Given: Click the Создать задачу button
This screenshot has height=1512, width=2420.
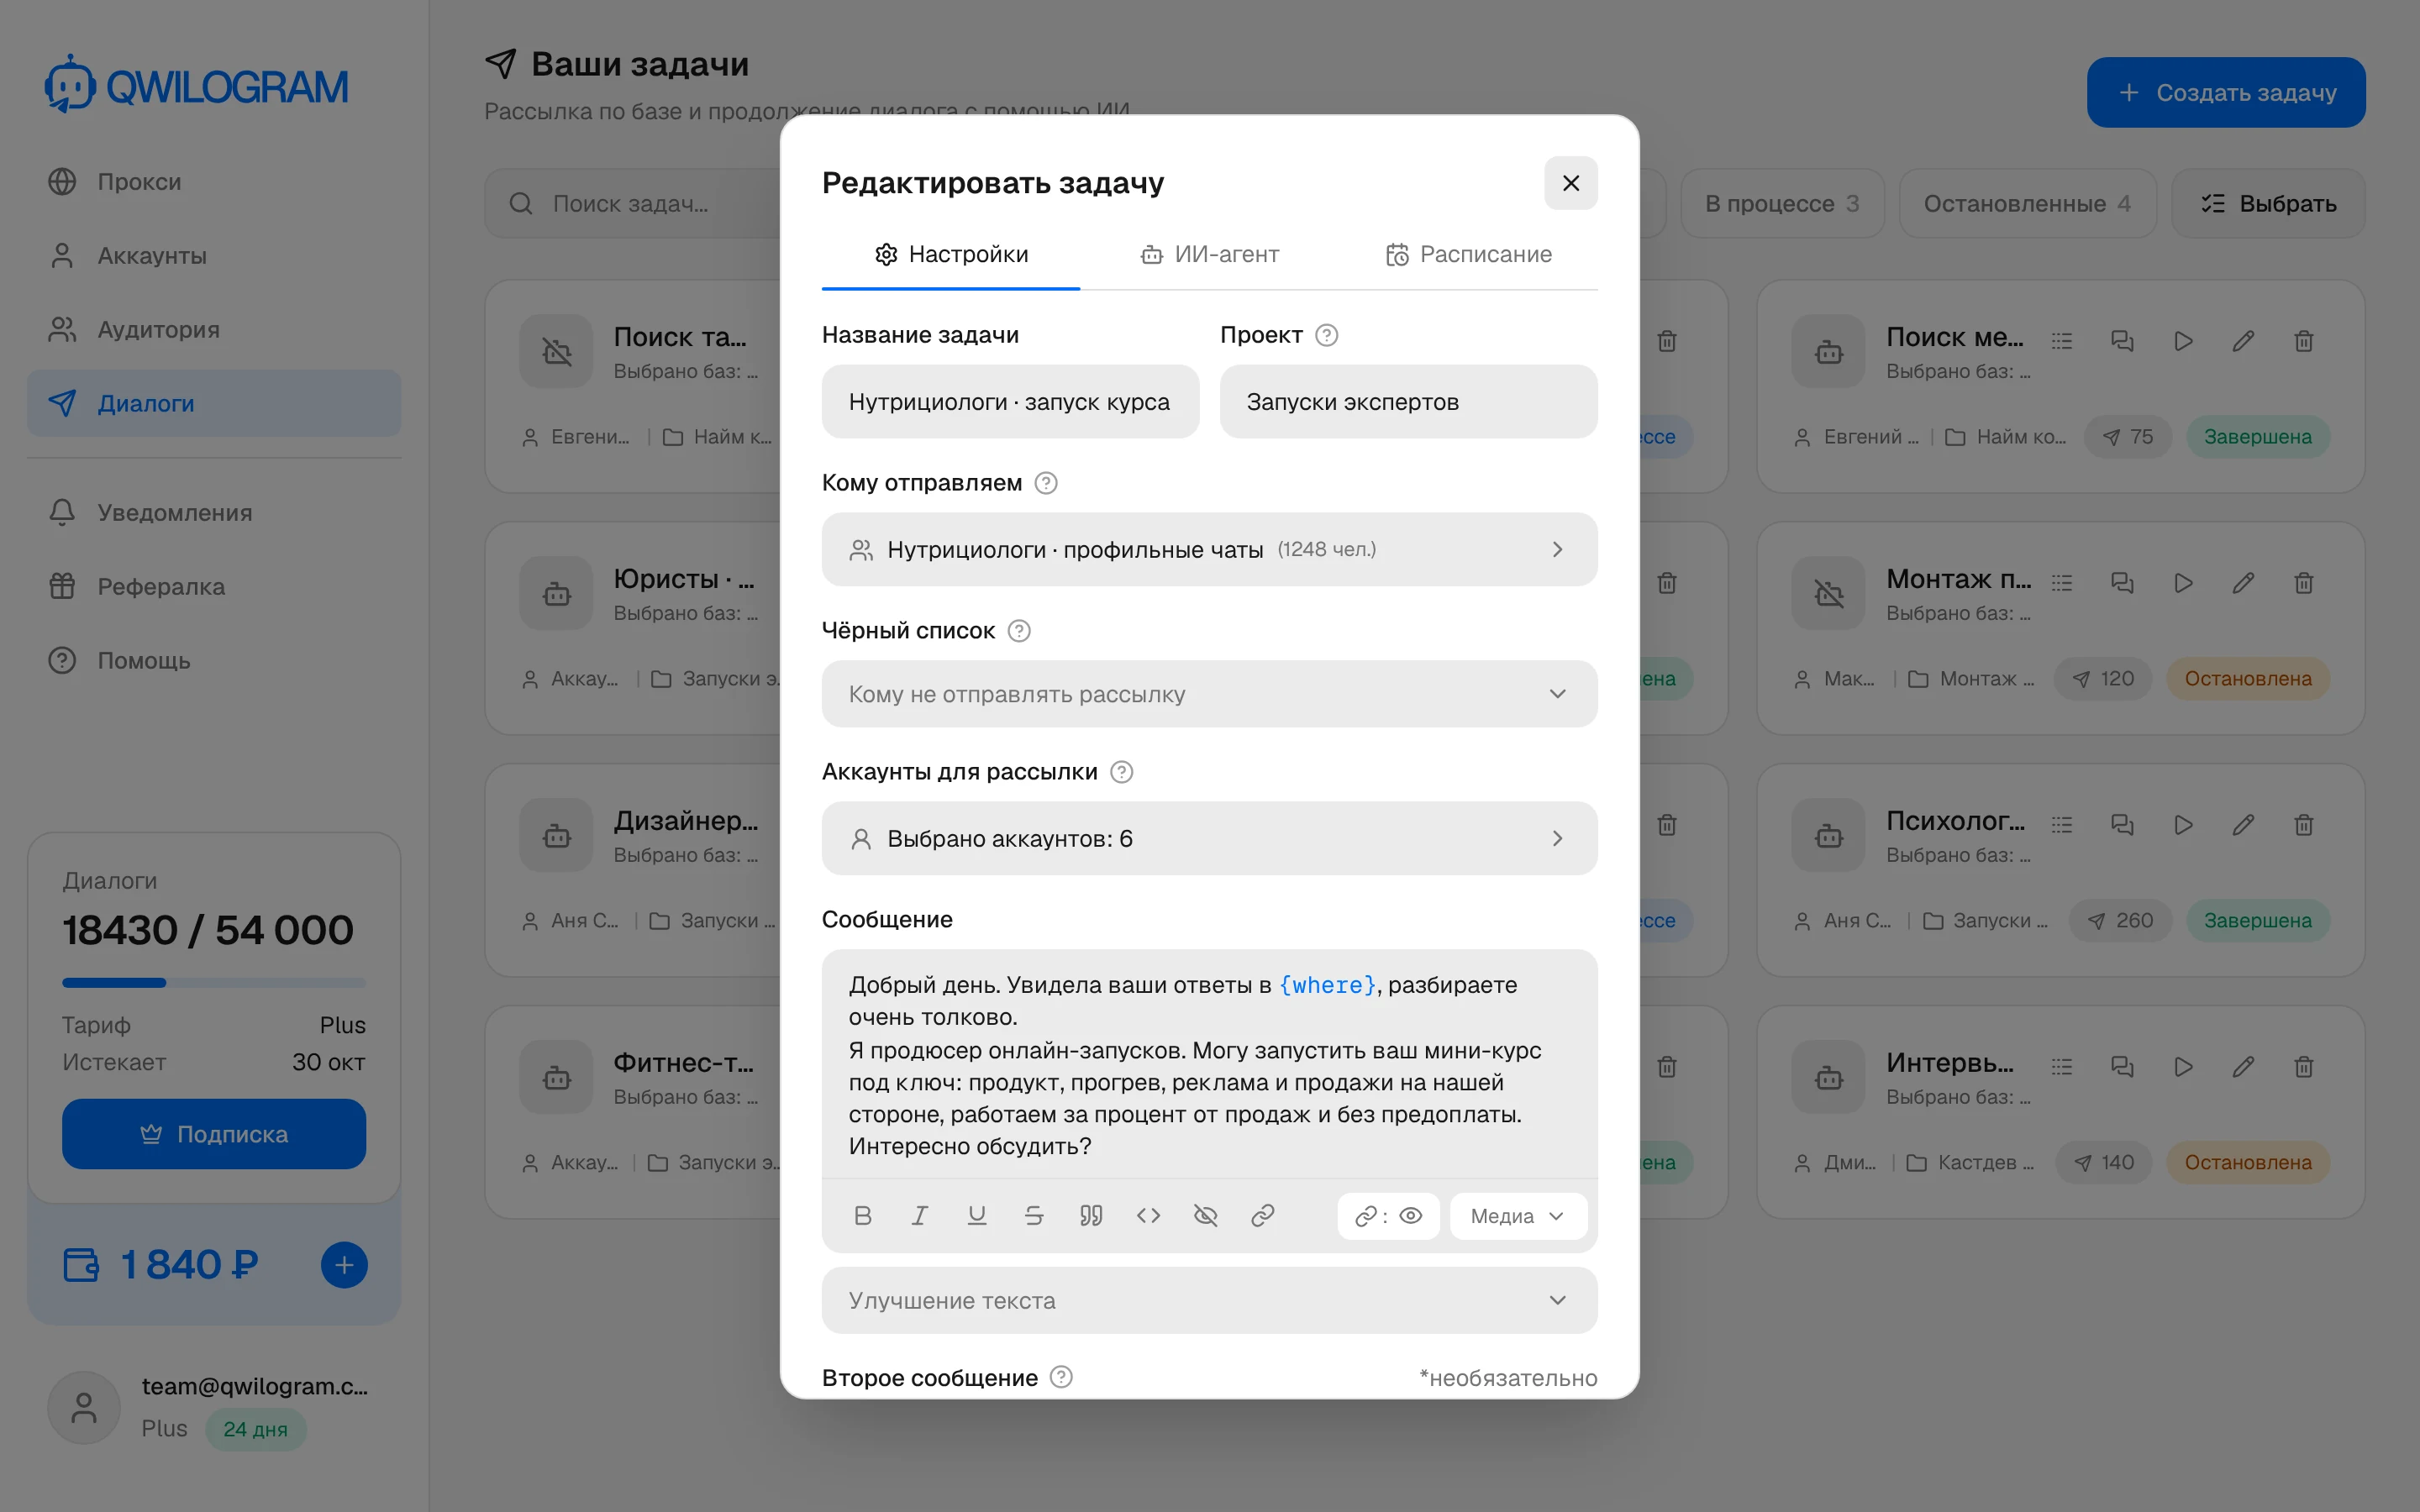Looking at the screenshot, I should click(2225, 92).
